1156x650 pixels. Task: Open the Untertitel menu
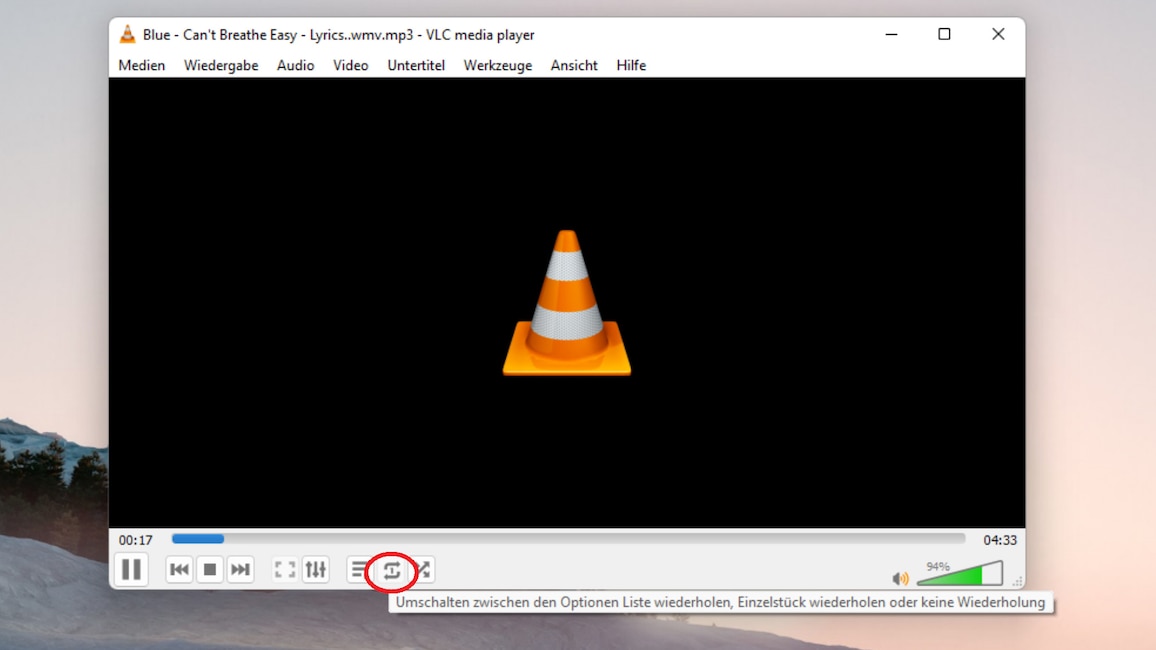point(416,65)
